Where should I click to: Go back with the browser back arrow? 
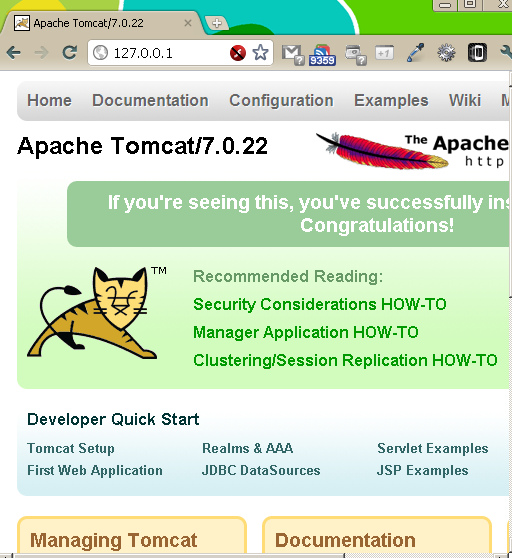click(x=14, y=53)
